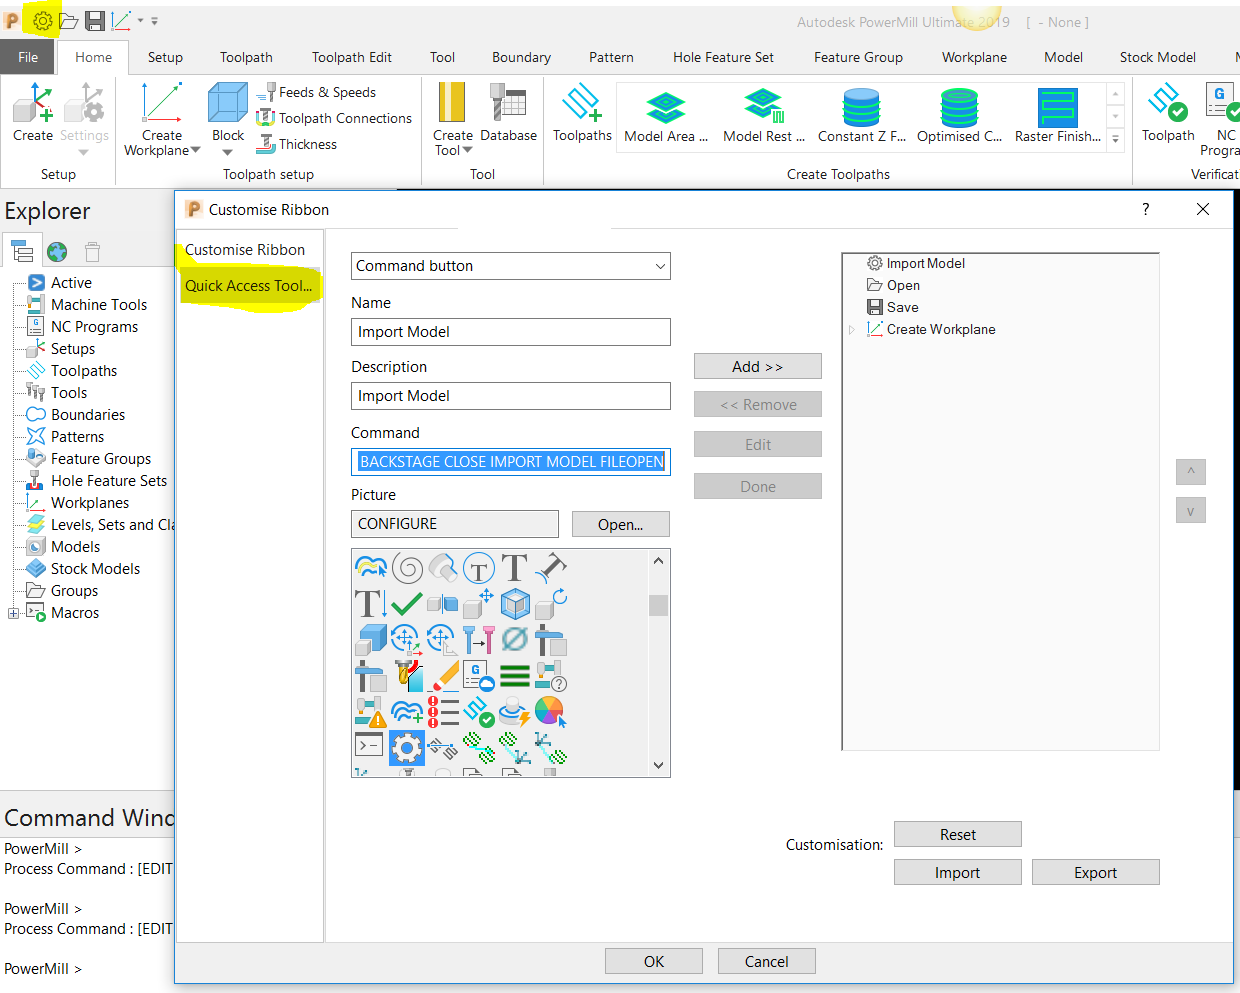
Task: Switch to the Stock Model tab
Action: (x=1158, y=57)
